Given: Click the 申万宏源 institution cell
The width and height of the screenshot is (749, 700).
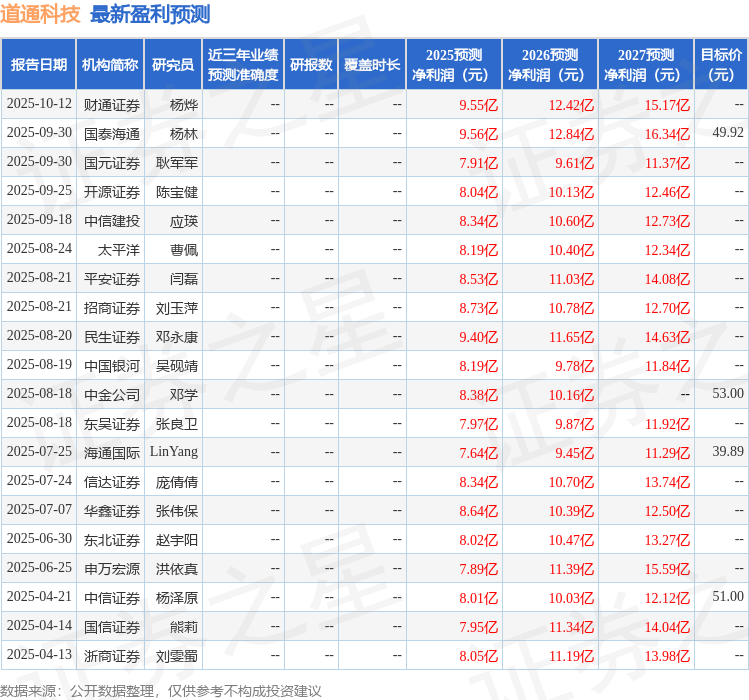Looking at the screenshot, I should 112,569.
